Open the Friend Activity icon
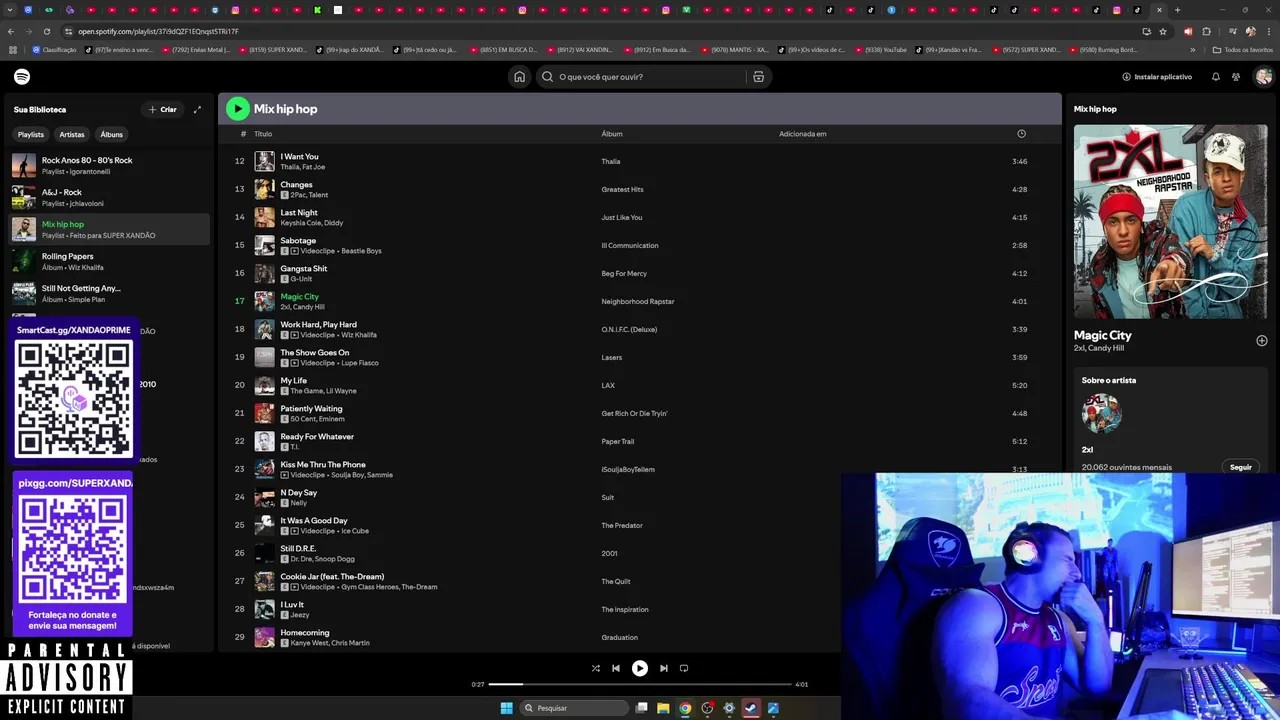This screenshot has width=1280, height=720. 1236,77
